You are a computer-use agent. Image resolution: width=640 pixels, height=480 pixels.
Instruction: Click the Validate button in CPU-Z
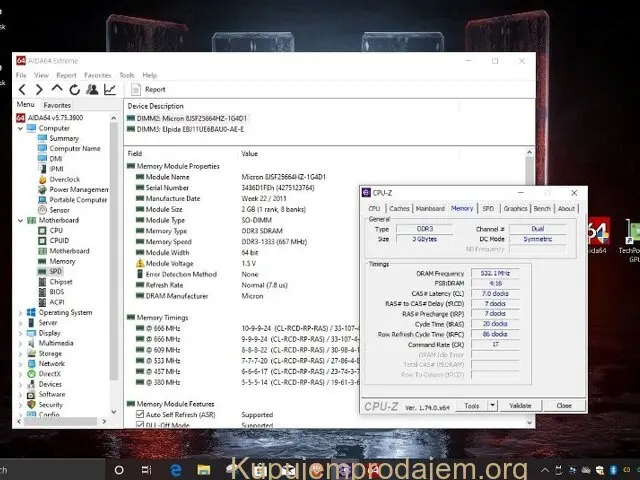coord(520,406)
